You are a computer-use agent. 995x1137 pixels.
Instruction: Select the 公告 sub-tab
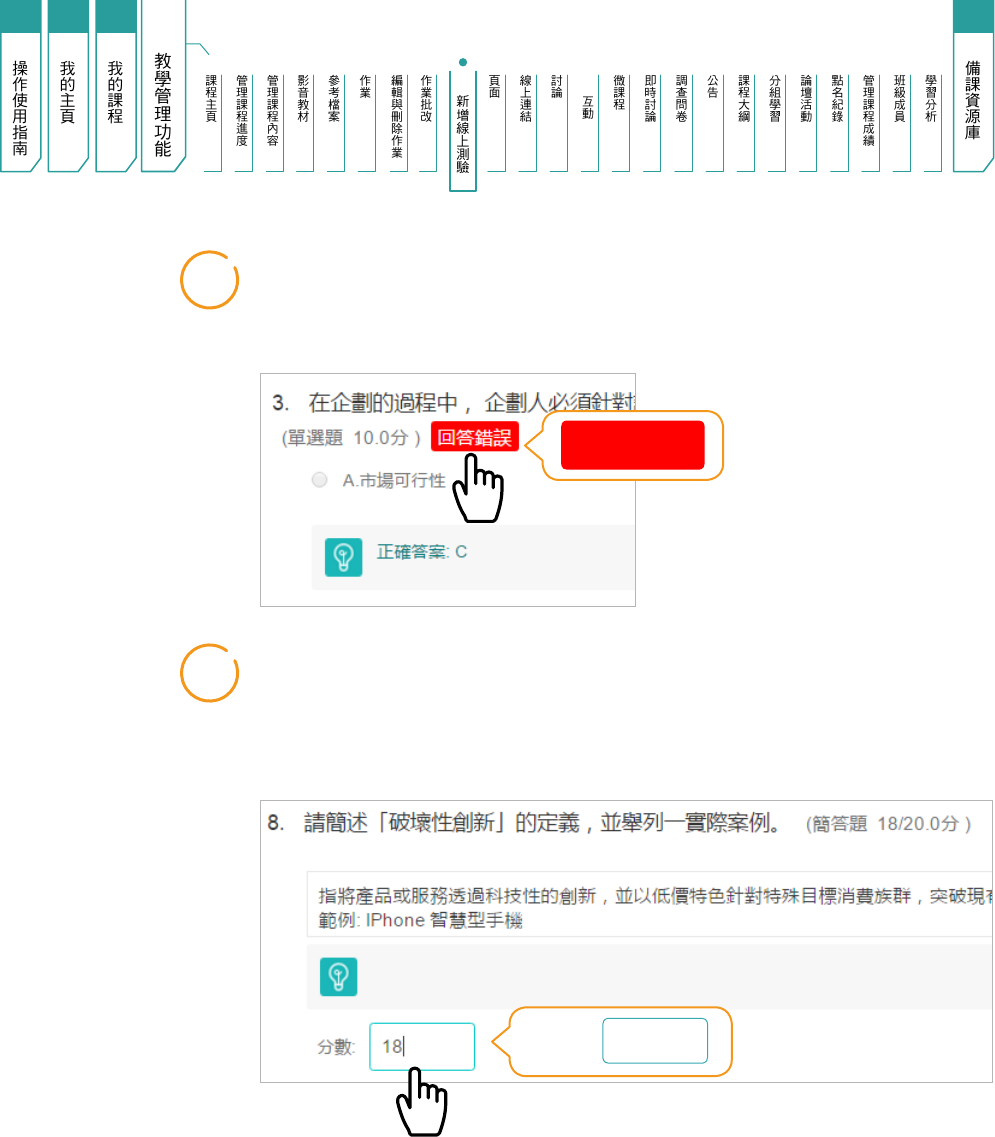point(714,122)
